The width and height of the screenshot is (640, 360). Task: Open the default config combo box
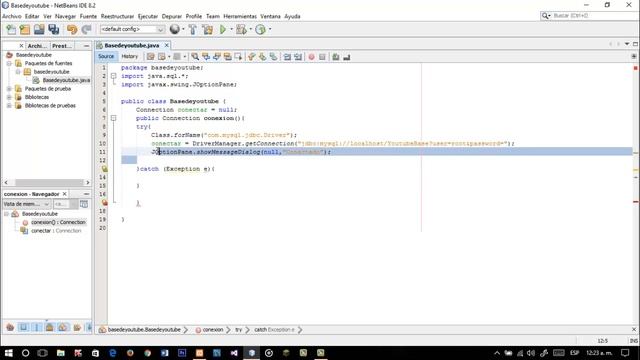point(132,29)
